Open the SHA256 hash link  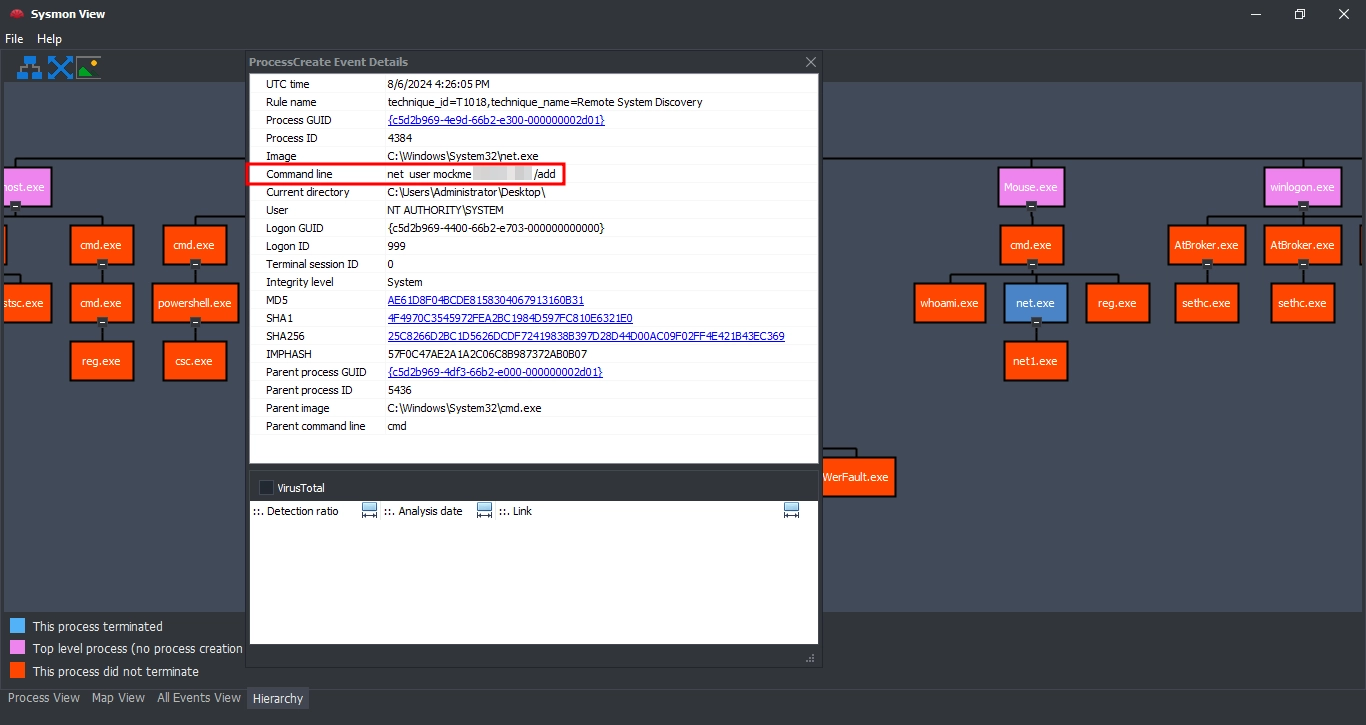pyautogui.click(x=585, y=336)
